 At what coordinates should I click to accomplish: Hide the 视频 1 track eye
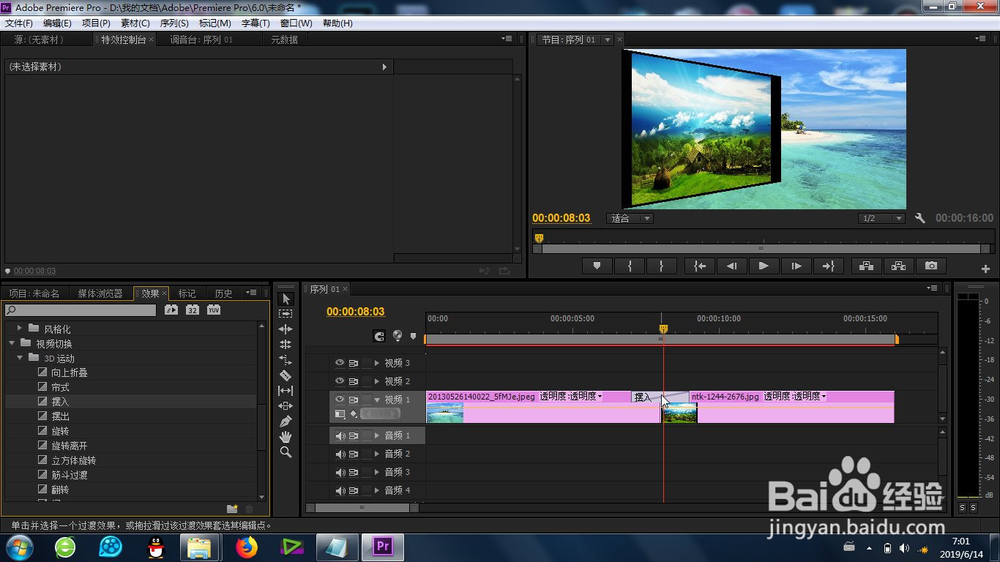[339, 399]
